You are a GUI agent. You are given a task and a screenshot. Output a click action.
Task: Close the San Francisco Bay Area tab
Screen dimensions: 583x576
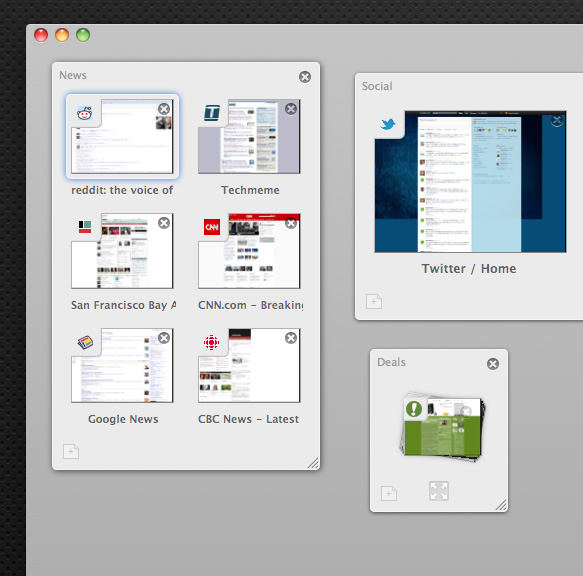pyautogui.click(x=164, y=223)
